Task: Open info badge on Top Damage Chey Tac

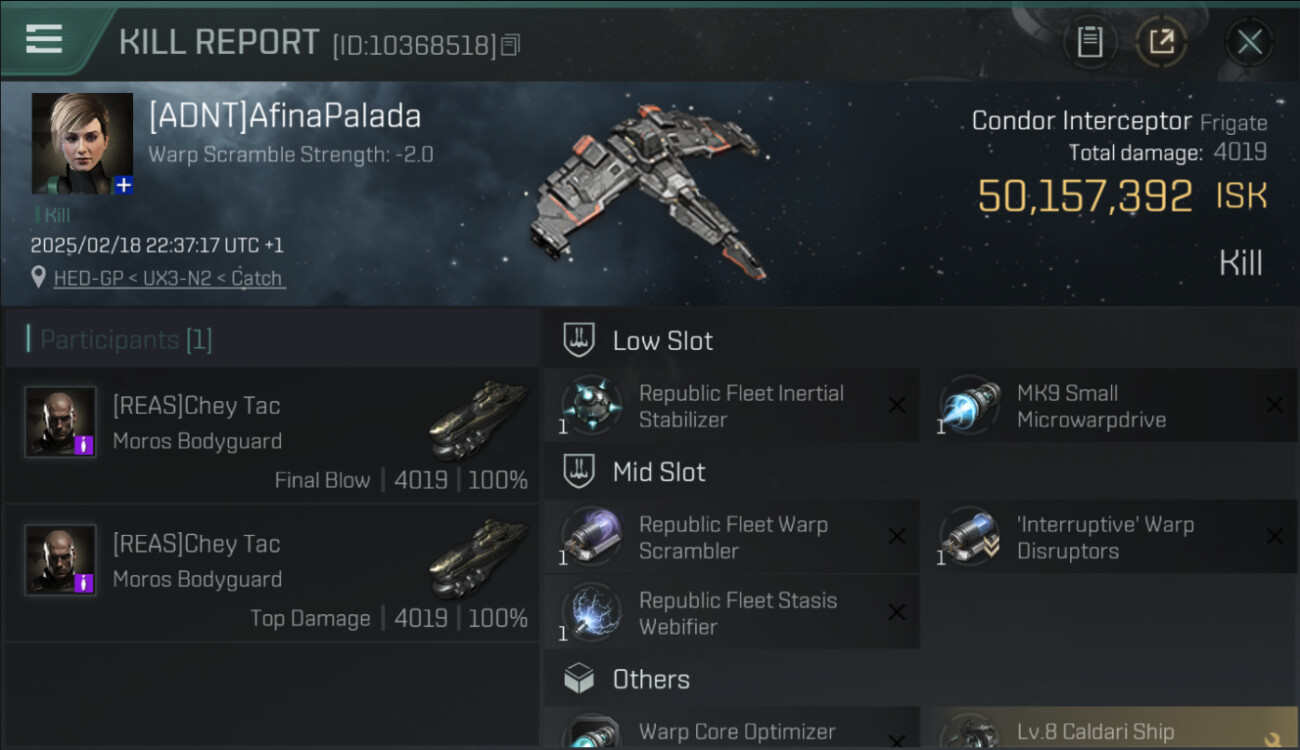Action: pos(85,583)
